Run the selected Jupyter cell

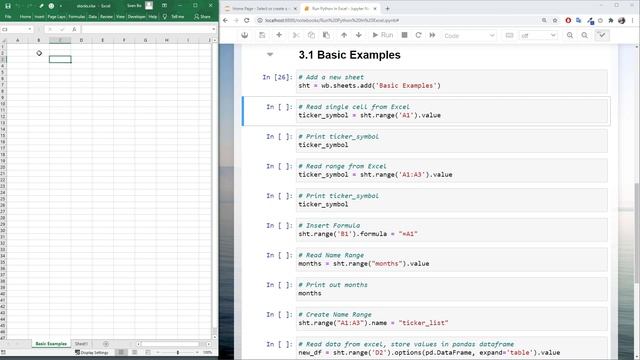382,36
